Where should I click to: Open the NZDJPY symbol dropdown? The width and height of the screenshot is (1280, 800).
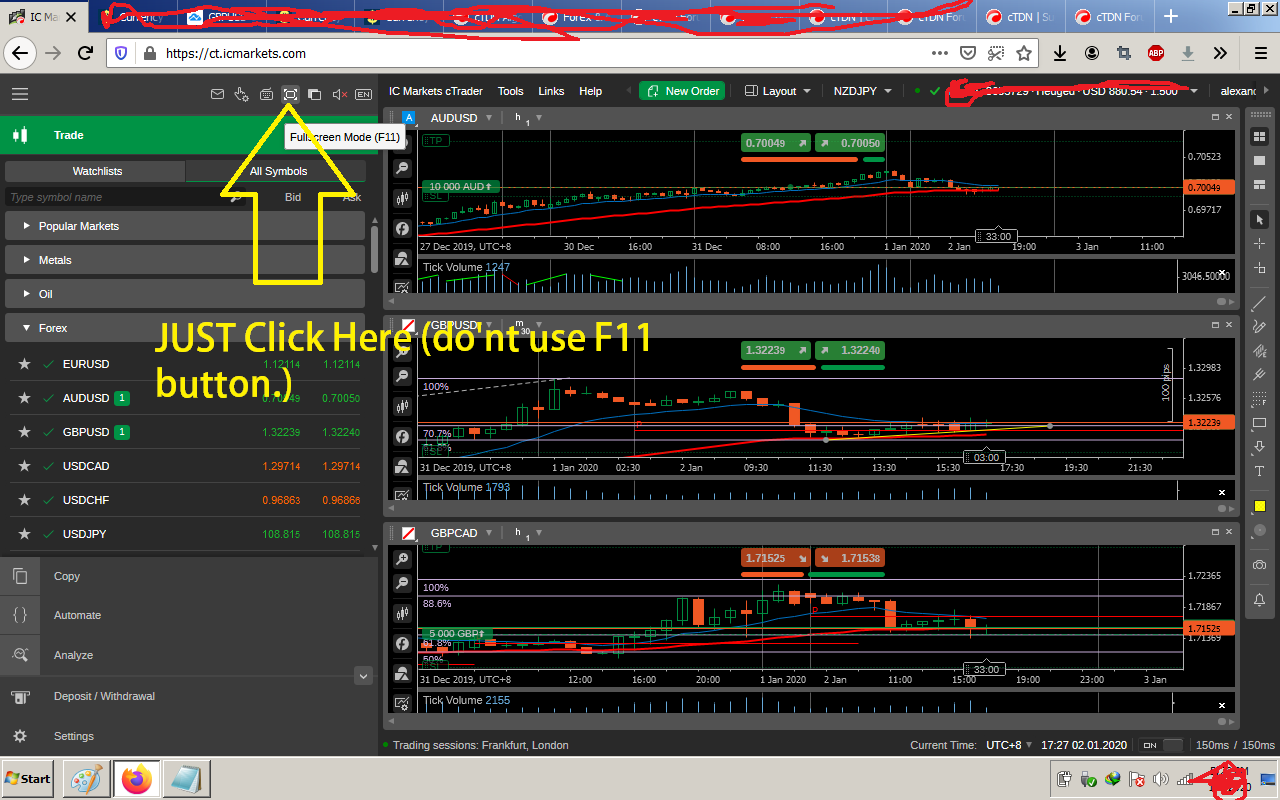click(x=863, y=91)
